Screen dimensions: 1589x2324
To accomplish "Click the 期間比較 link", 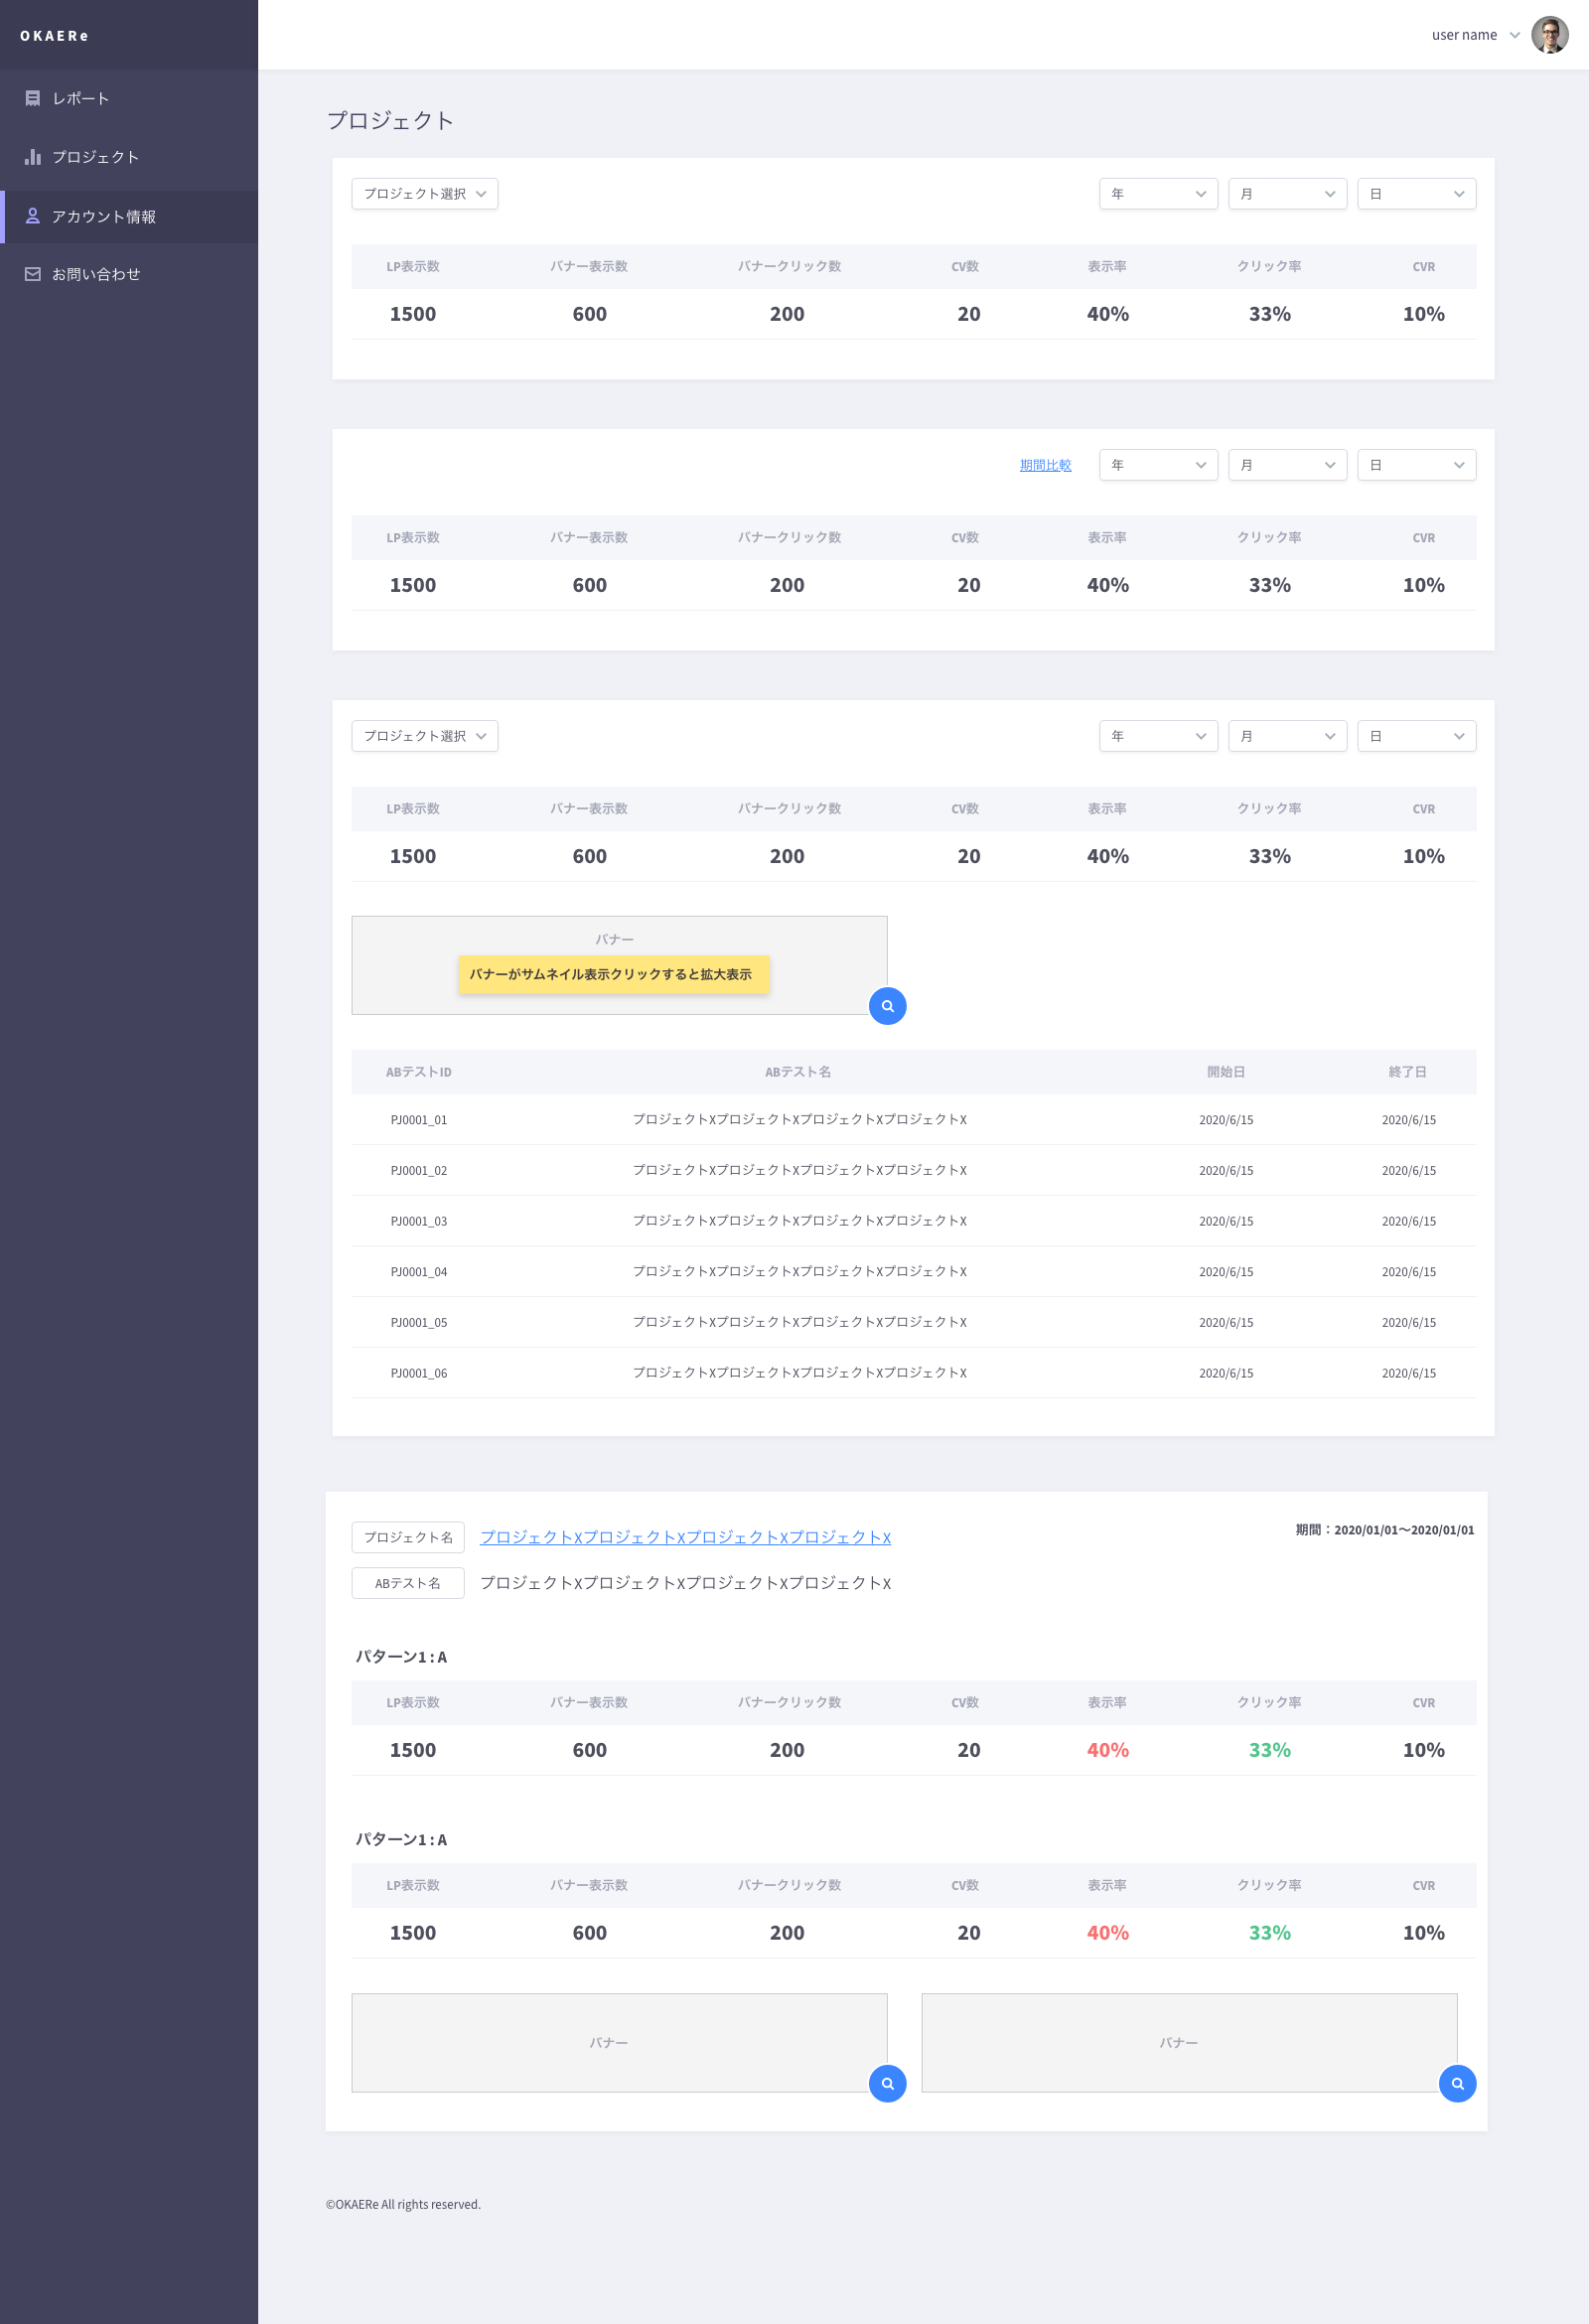I will [1045, 465].
